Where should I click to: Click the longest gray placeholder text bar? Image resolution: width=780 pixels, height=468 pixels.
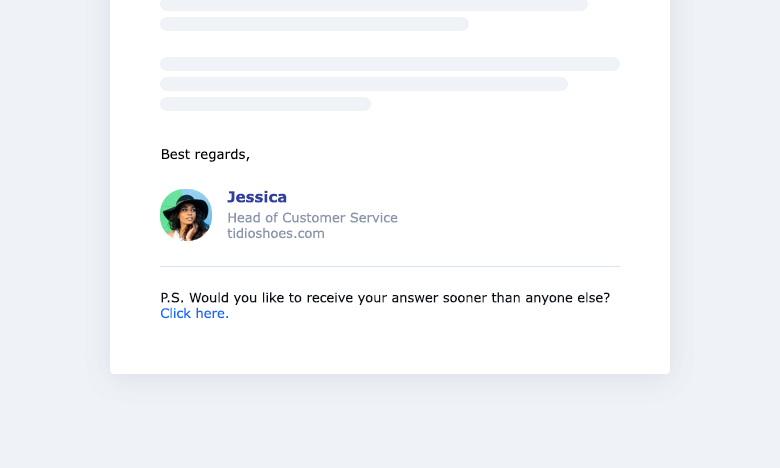click(390, 64)
